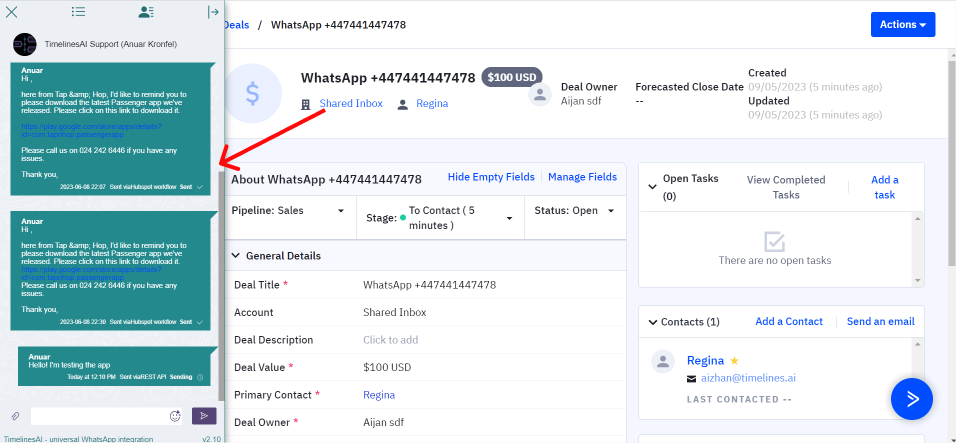
Task: Click the blue floating arrow button
Action: [911, 399]
